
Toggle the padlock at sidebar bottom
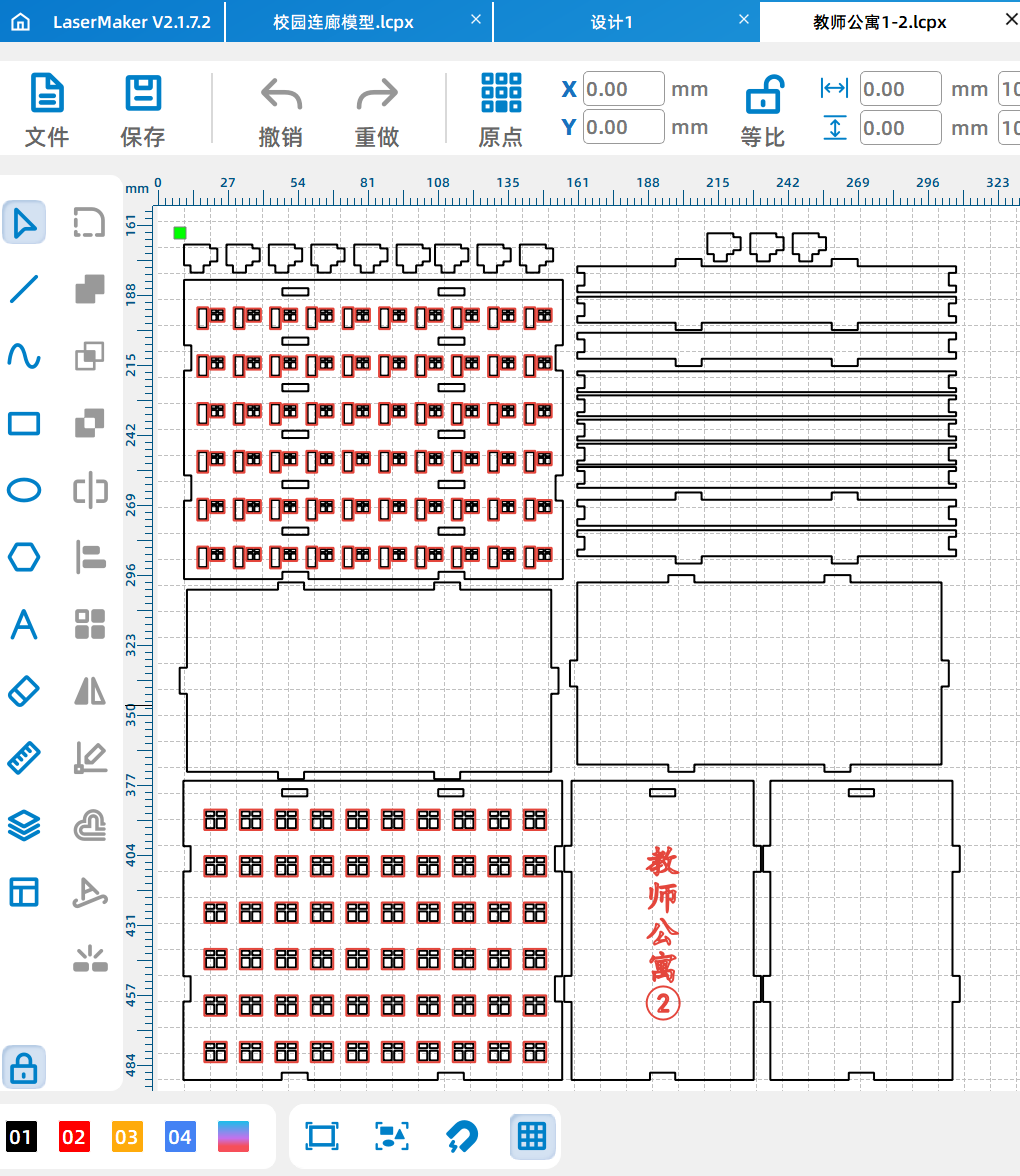coord(24,1067)
